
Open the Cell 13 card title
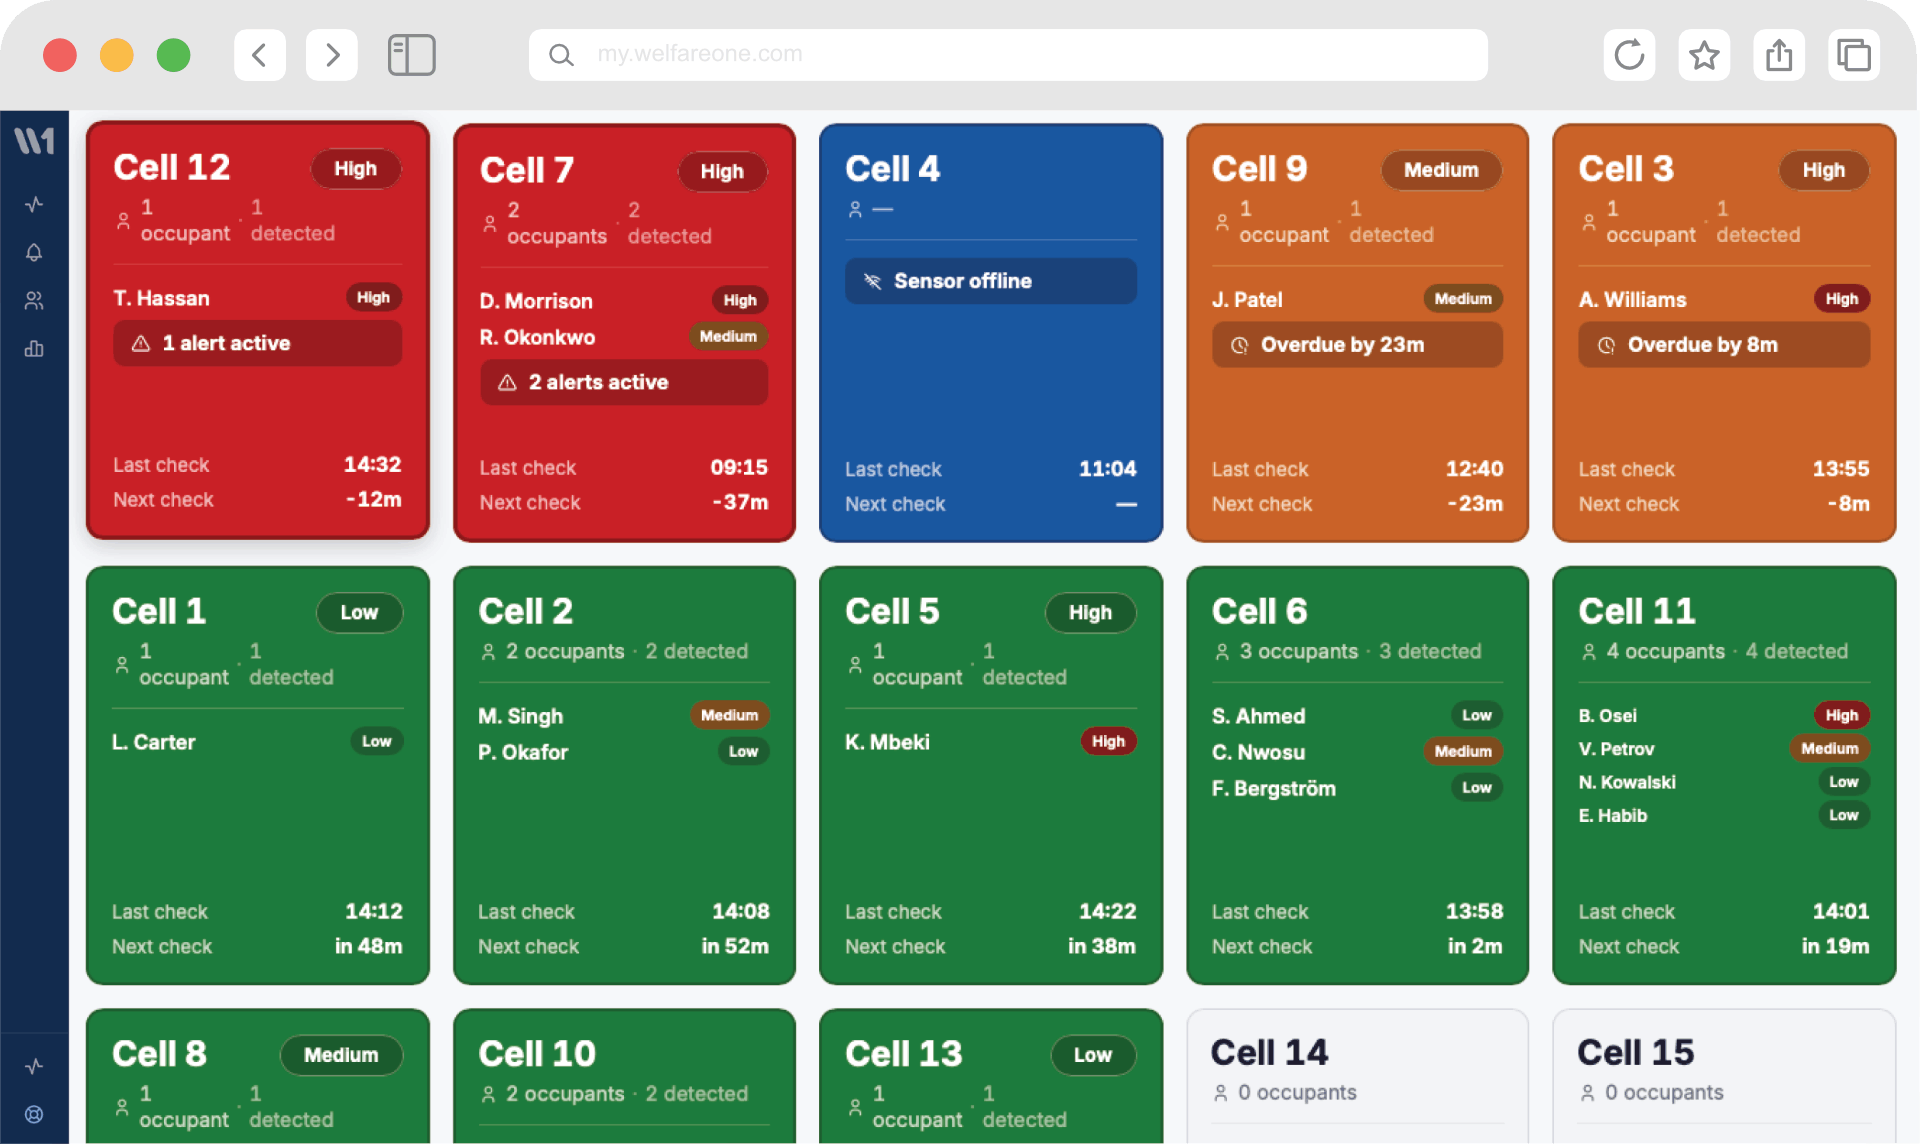click(904, 1054)
